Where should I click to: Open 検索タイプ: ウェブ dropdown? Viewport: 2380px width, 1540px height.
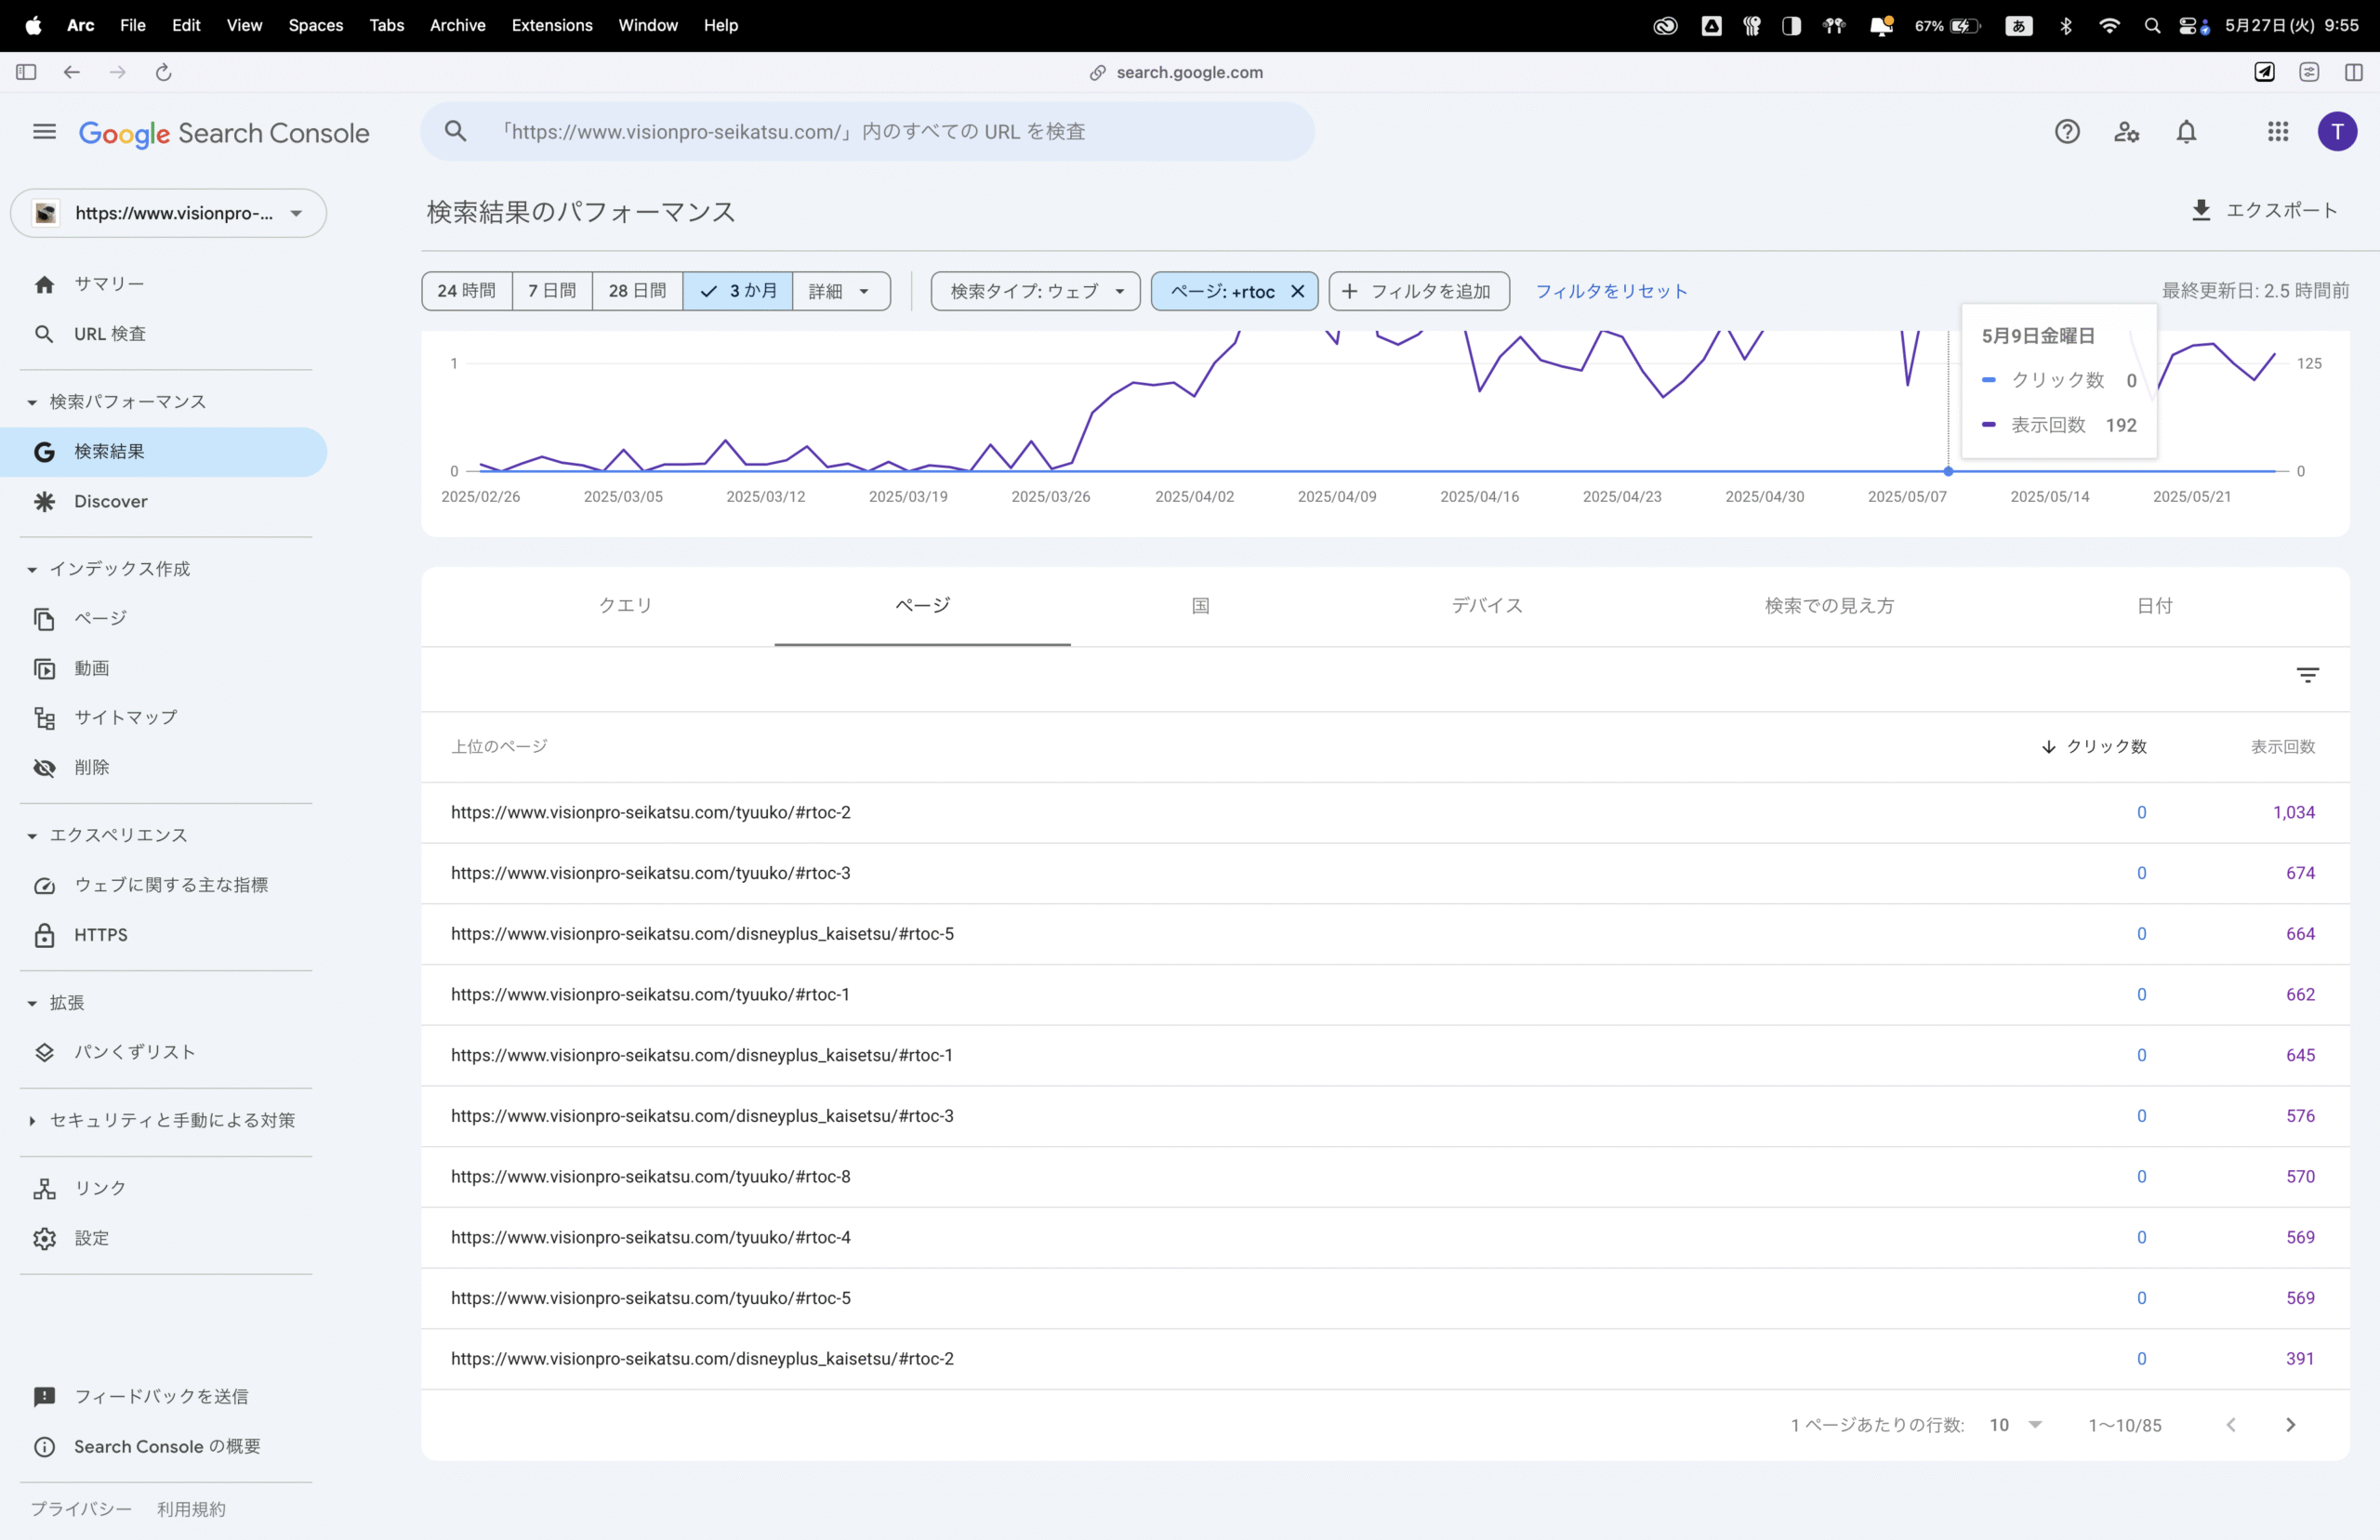[1035, 291]
